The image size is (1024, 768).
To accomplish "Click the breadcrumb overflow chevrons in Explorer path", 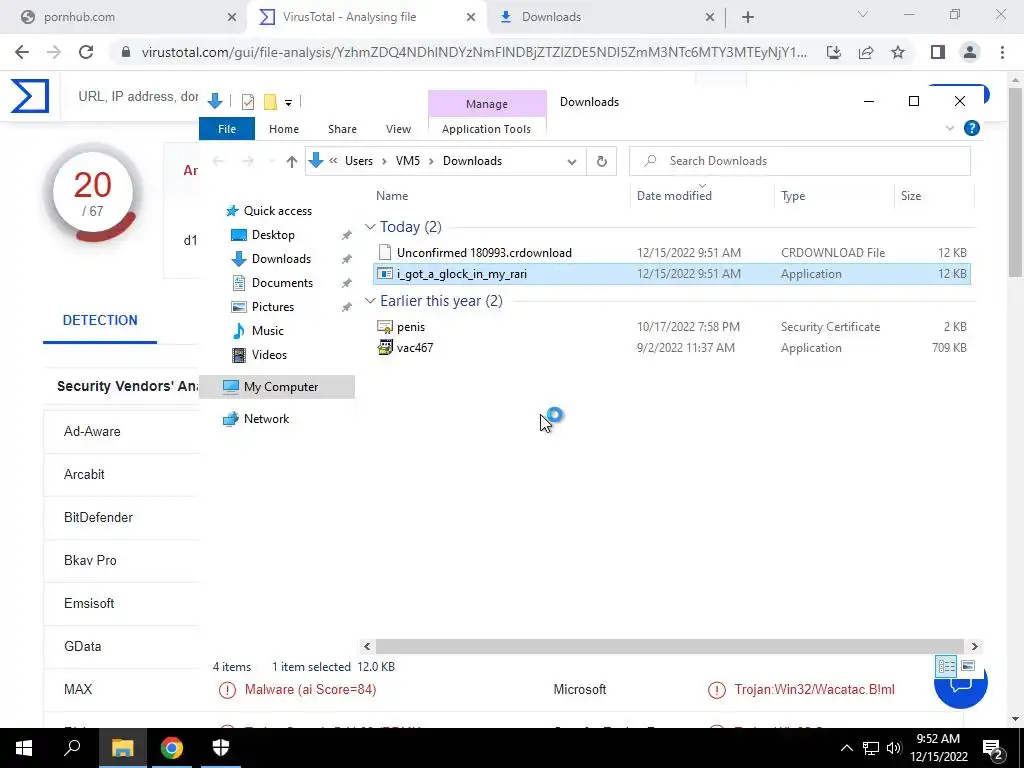I will click(333, 161).
